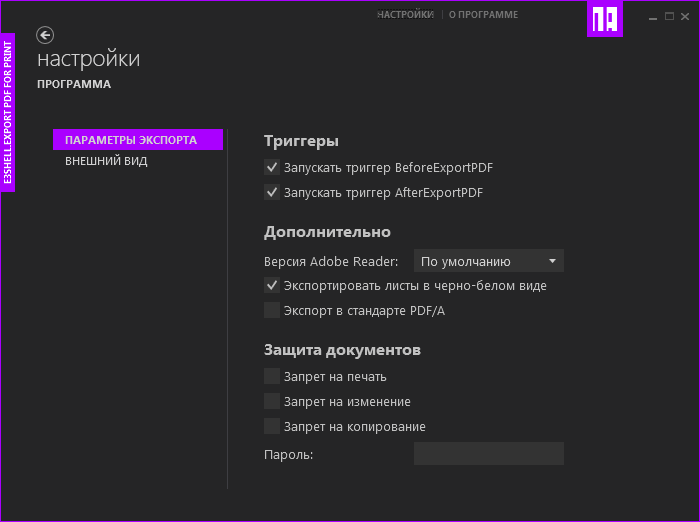Switch to the ВНЕШНИЙ ВИД section

[106, 161]
